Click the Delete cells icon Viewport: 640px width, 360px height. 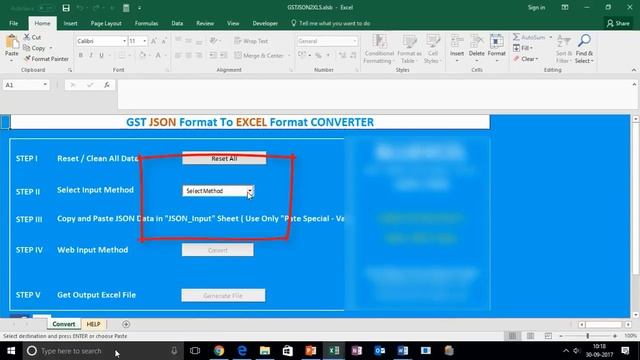click(476, 41)
